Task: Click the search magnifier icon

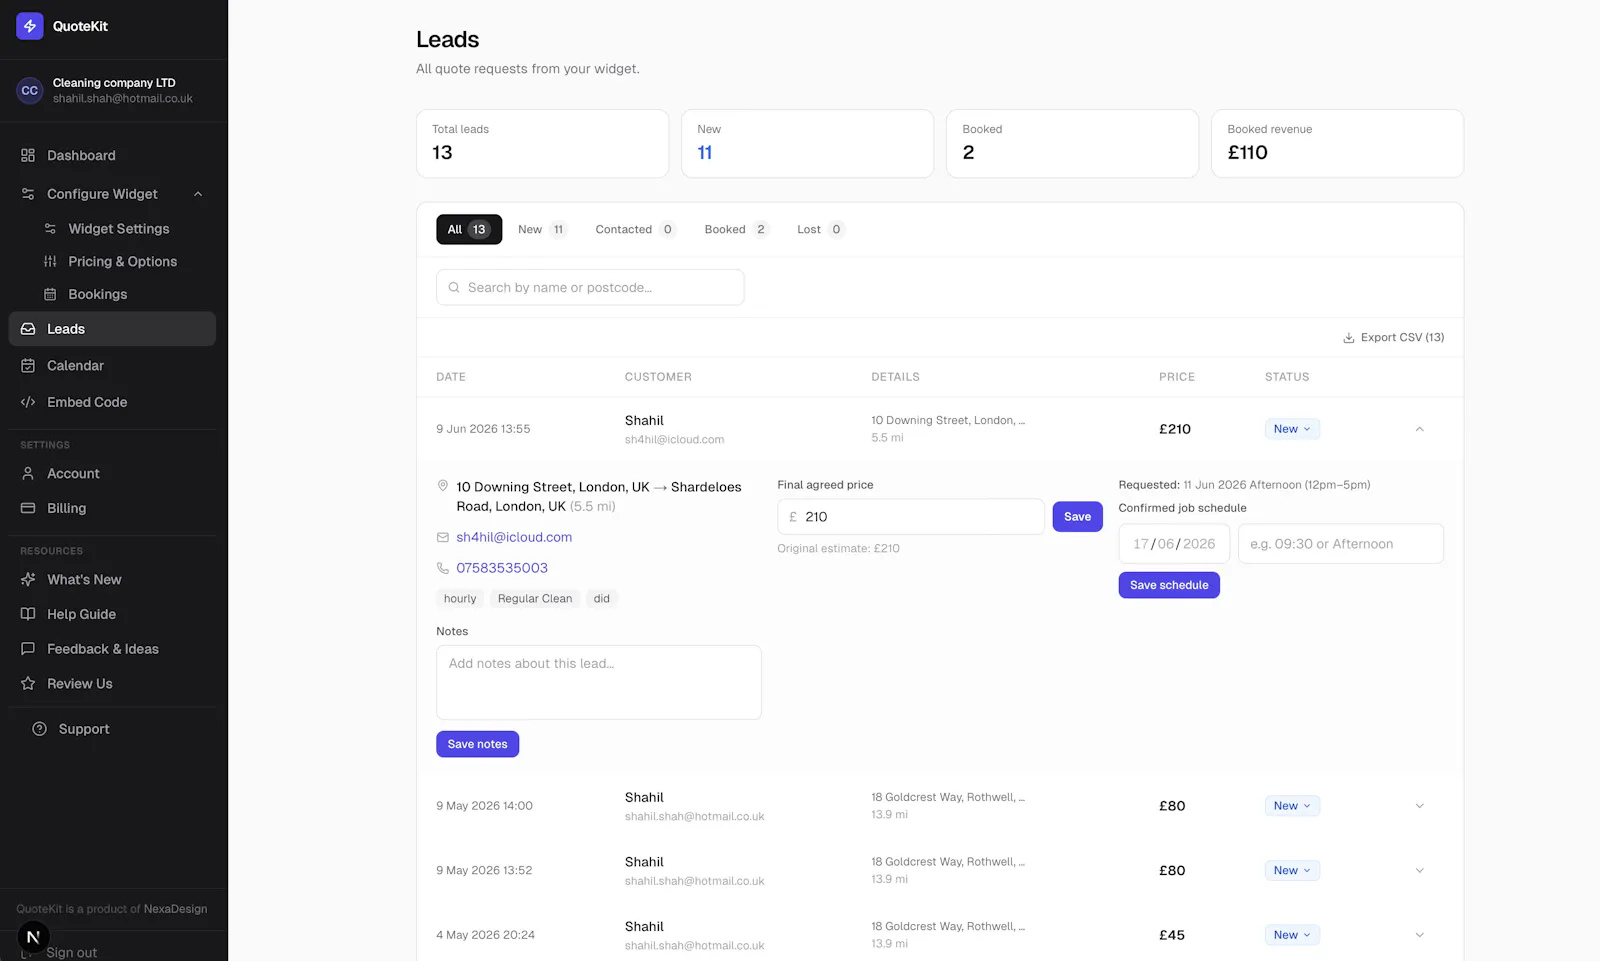Action: pyautogui.click(x=454, y=287)
